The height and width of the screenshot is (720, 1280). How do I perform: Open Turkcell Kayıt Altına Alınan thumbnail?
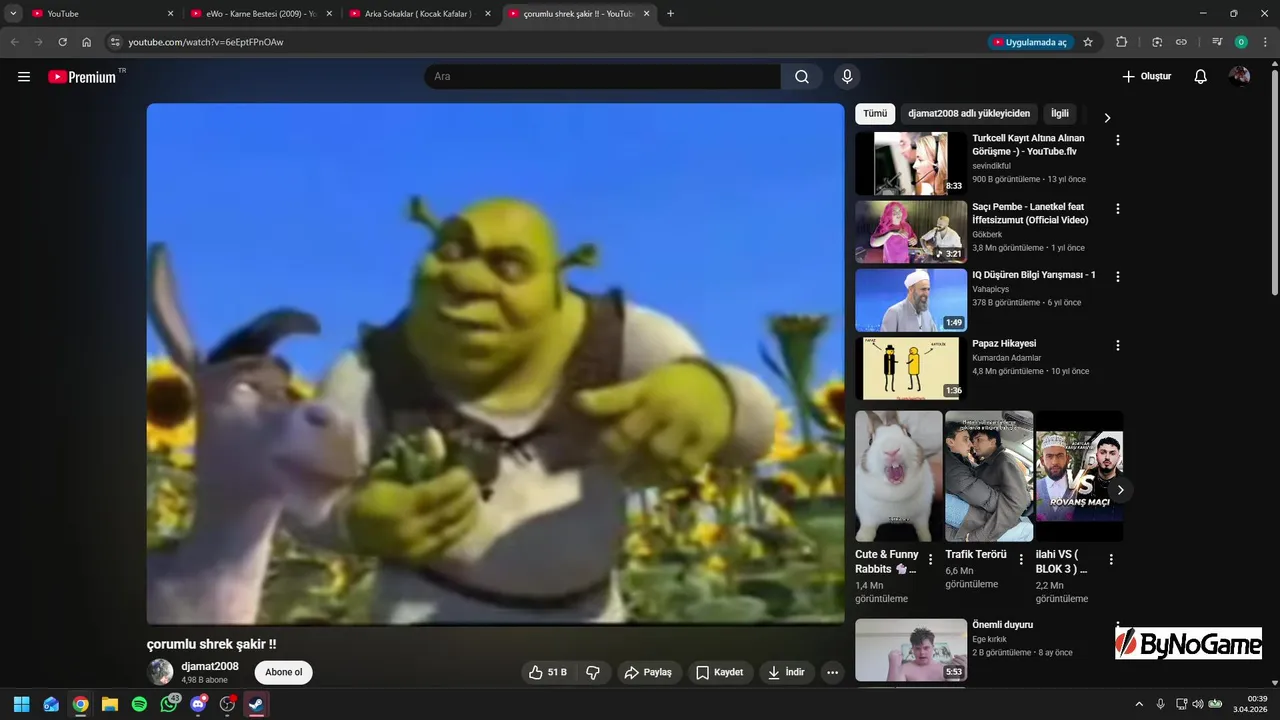(911, 163)
